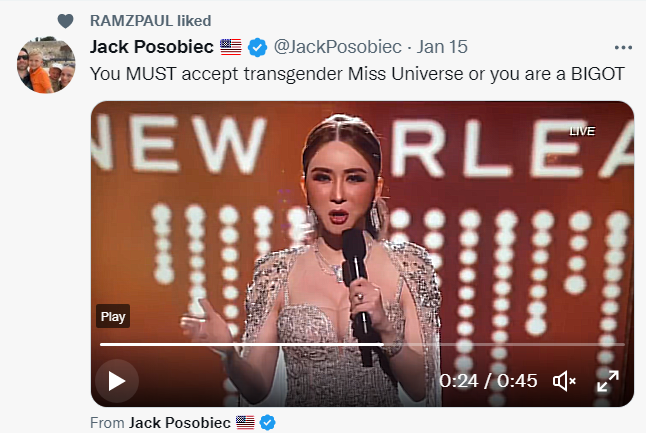The height and width of the screenshot is (433, 646).
Task: Expand the video to fullscreen
Action: [x=608, y=380]
